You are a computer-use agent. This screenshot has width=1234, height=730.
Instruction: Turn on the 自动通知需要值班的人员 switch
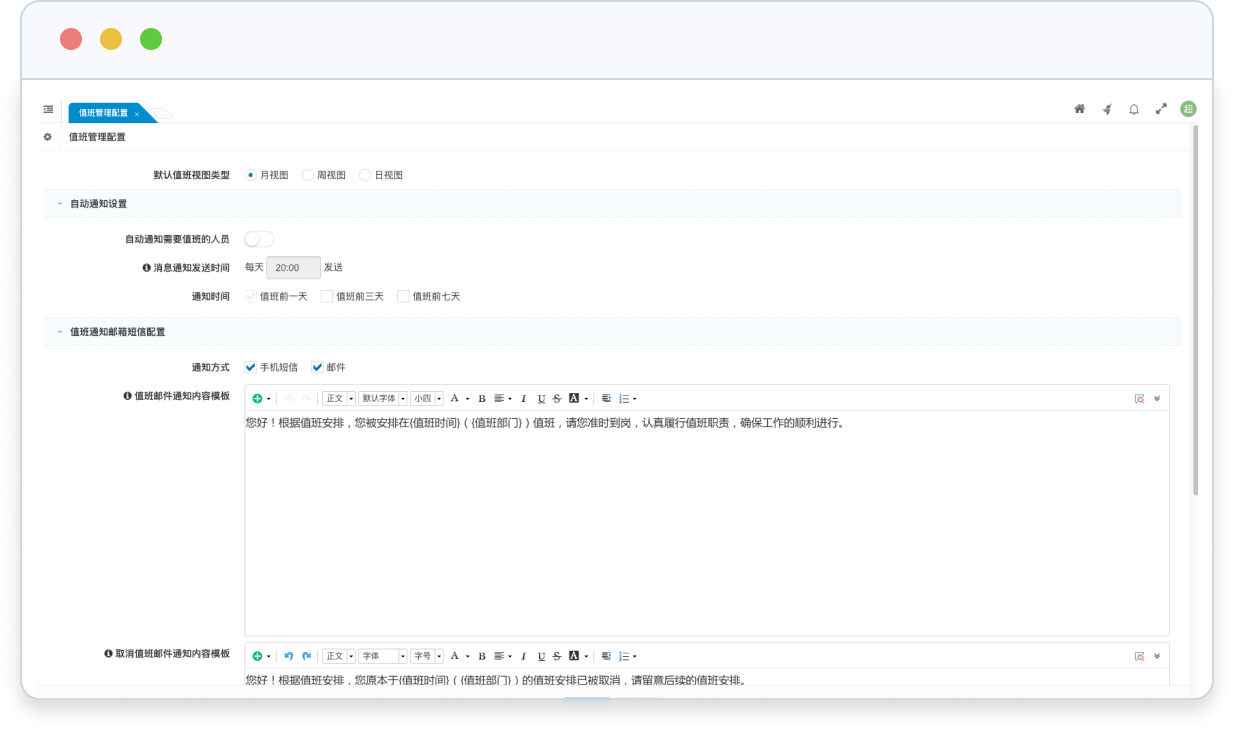click(x=259, y=239)
